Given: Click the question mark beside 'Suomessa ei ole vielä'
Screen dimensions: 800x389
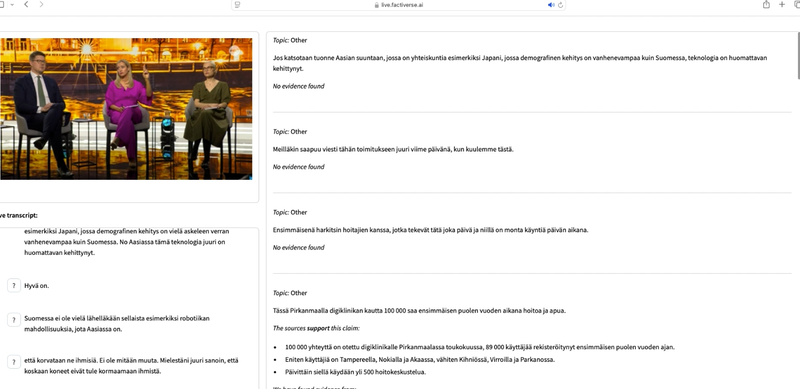Looking at the screenshot, I should coord(14,320).
